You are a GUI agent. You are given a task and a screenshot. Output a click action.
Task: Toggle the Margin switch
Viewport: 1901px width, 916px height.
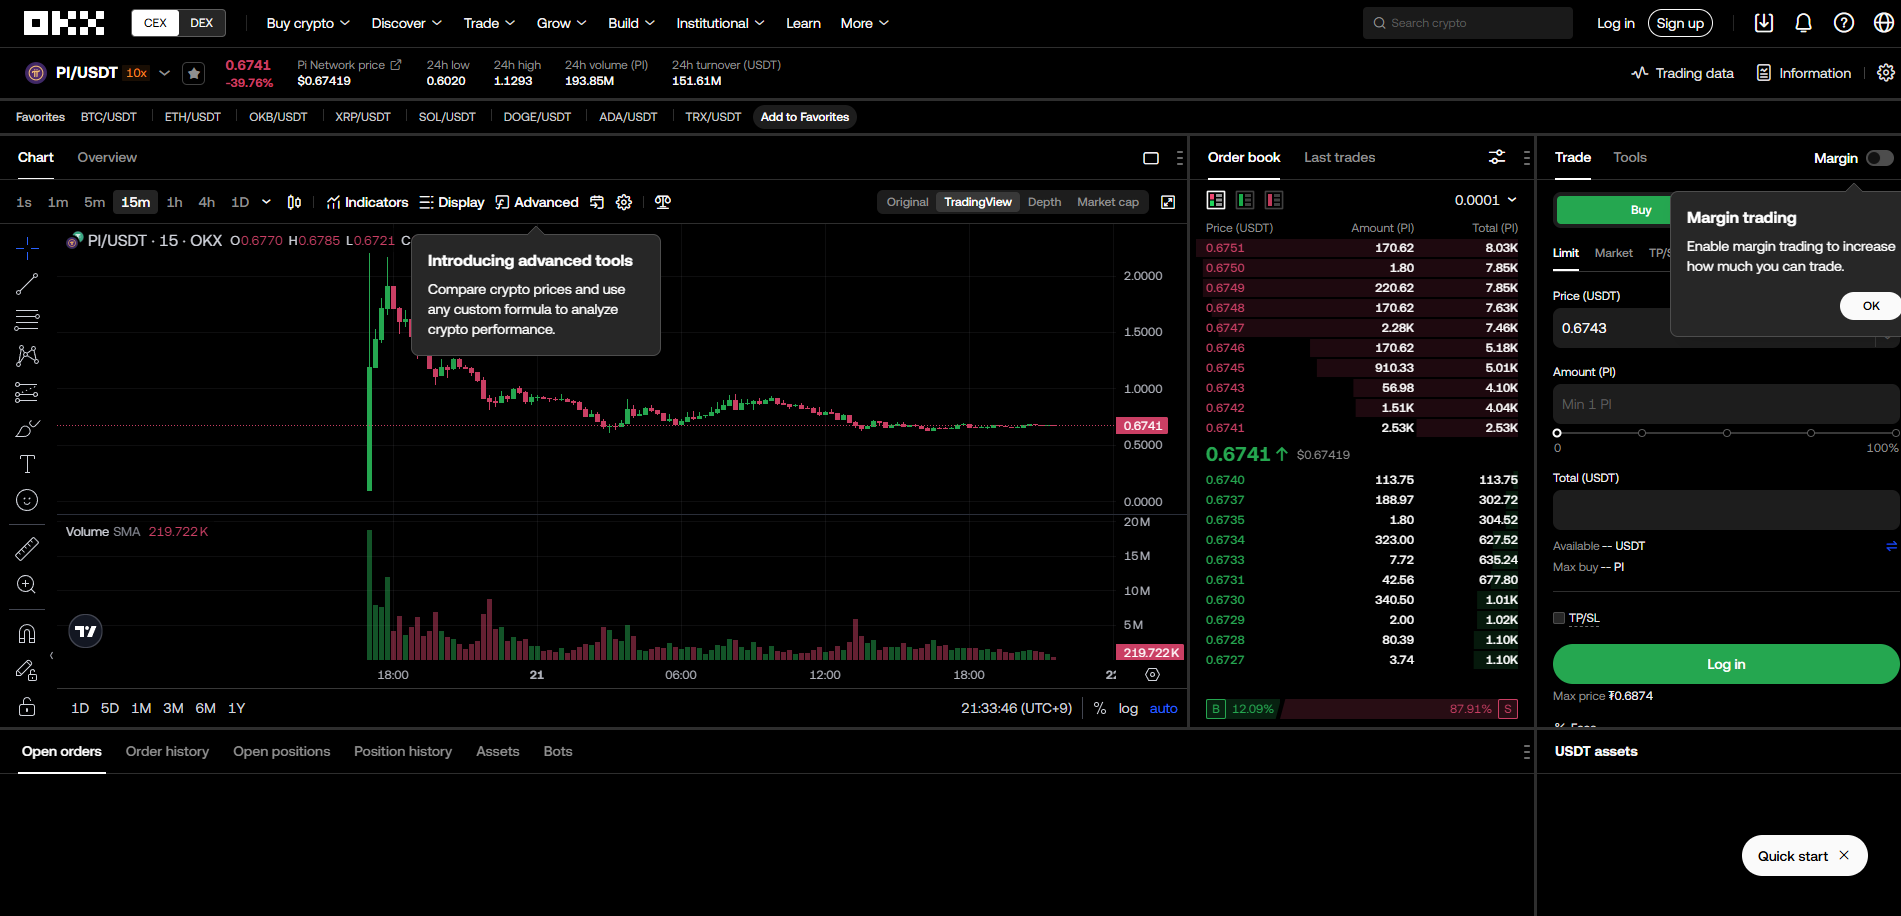(1879, 158)
